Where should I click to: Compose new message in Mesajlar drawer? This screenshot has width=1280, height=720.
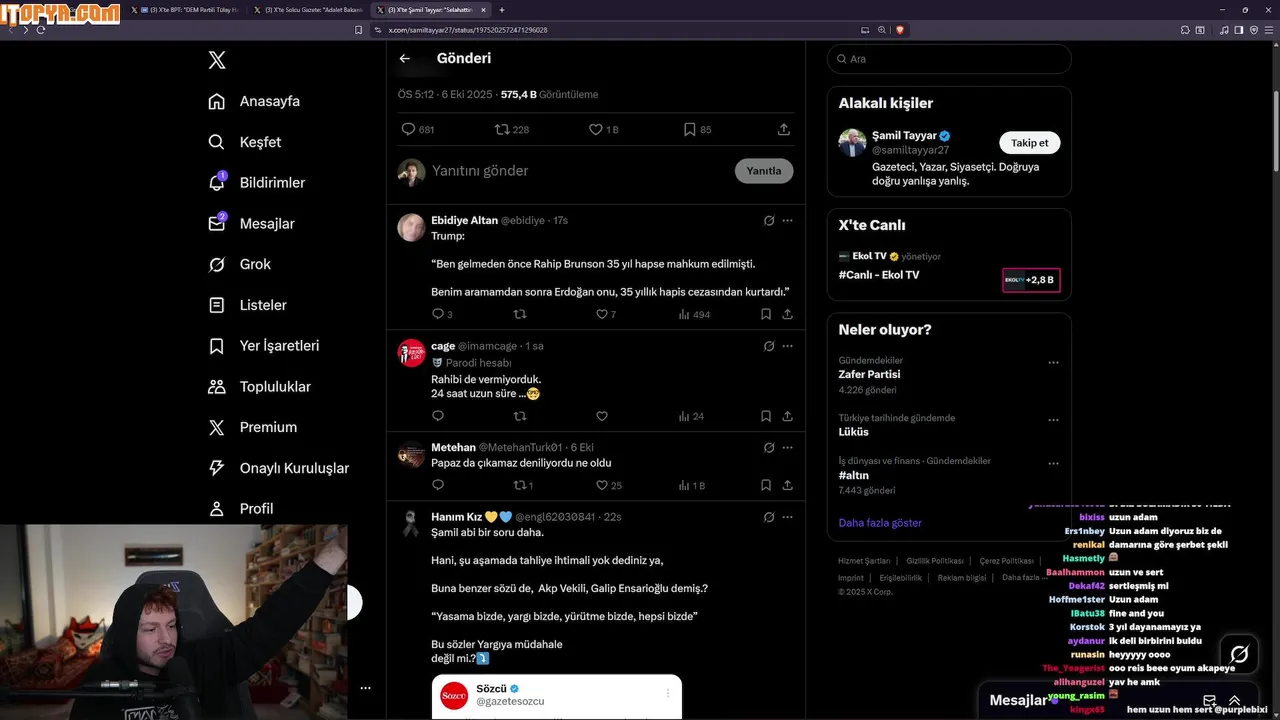(x=1209, y=701)
